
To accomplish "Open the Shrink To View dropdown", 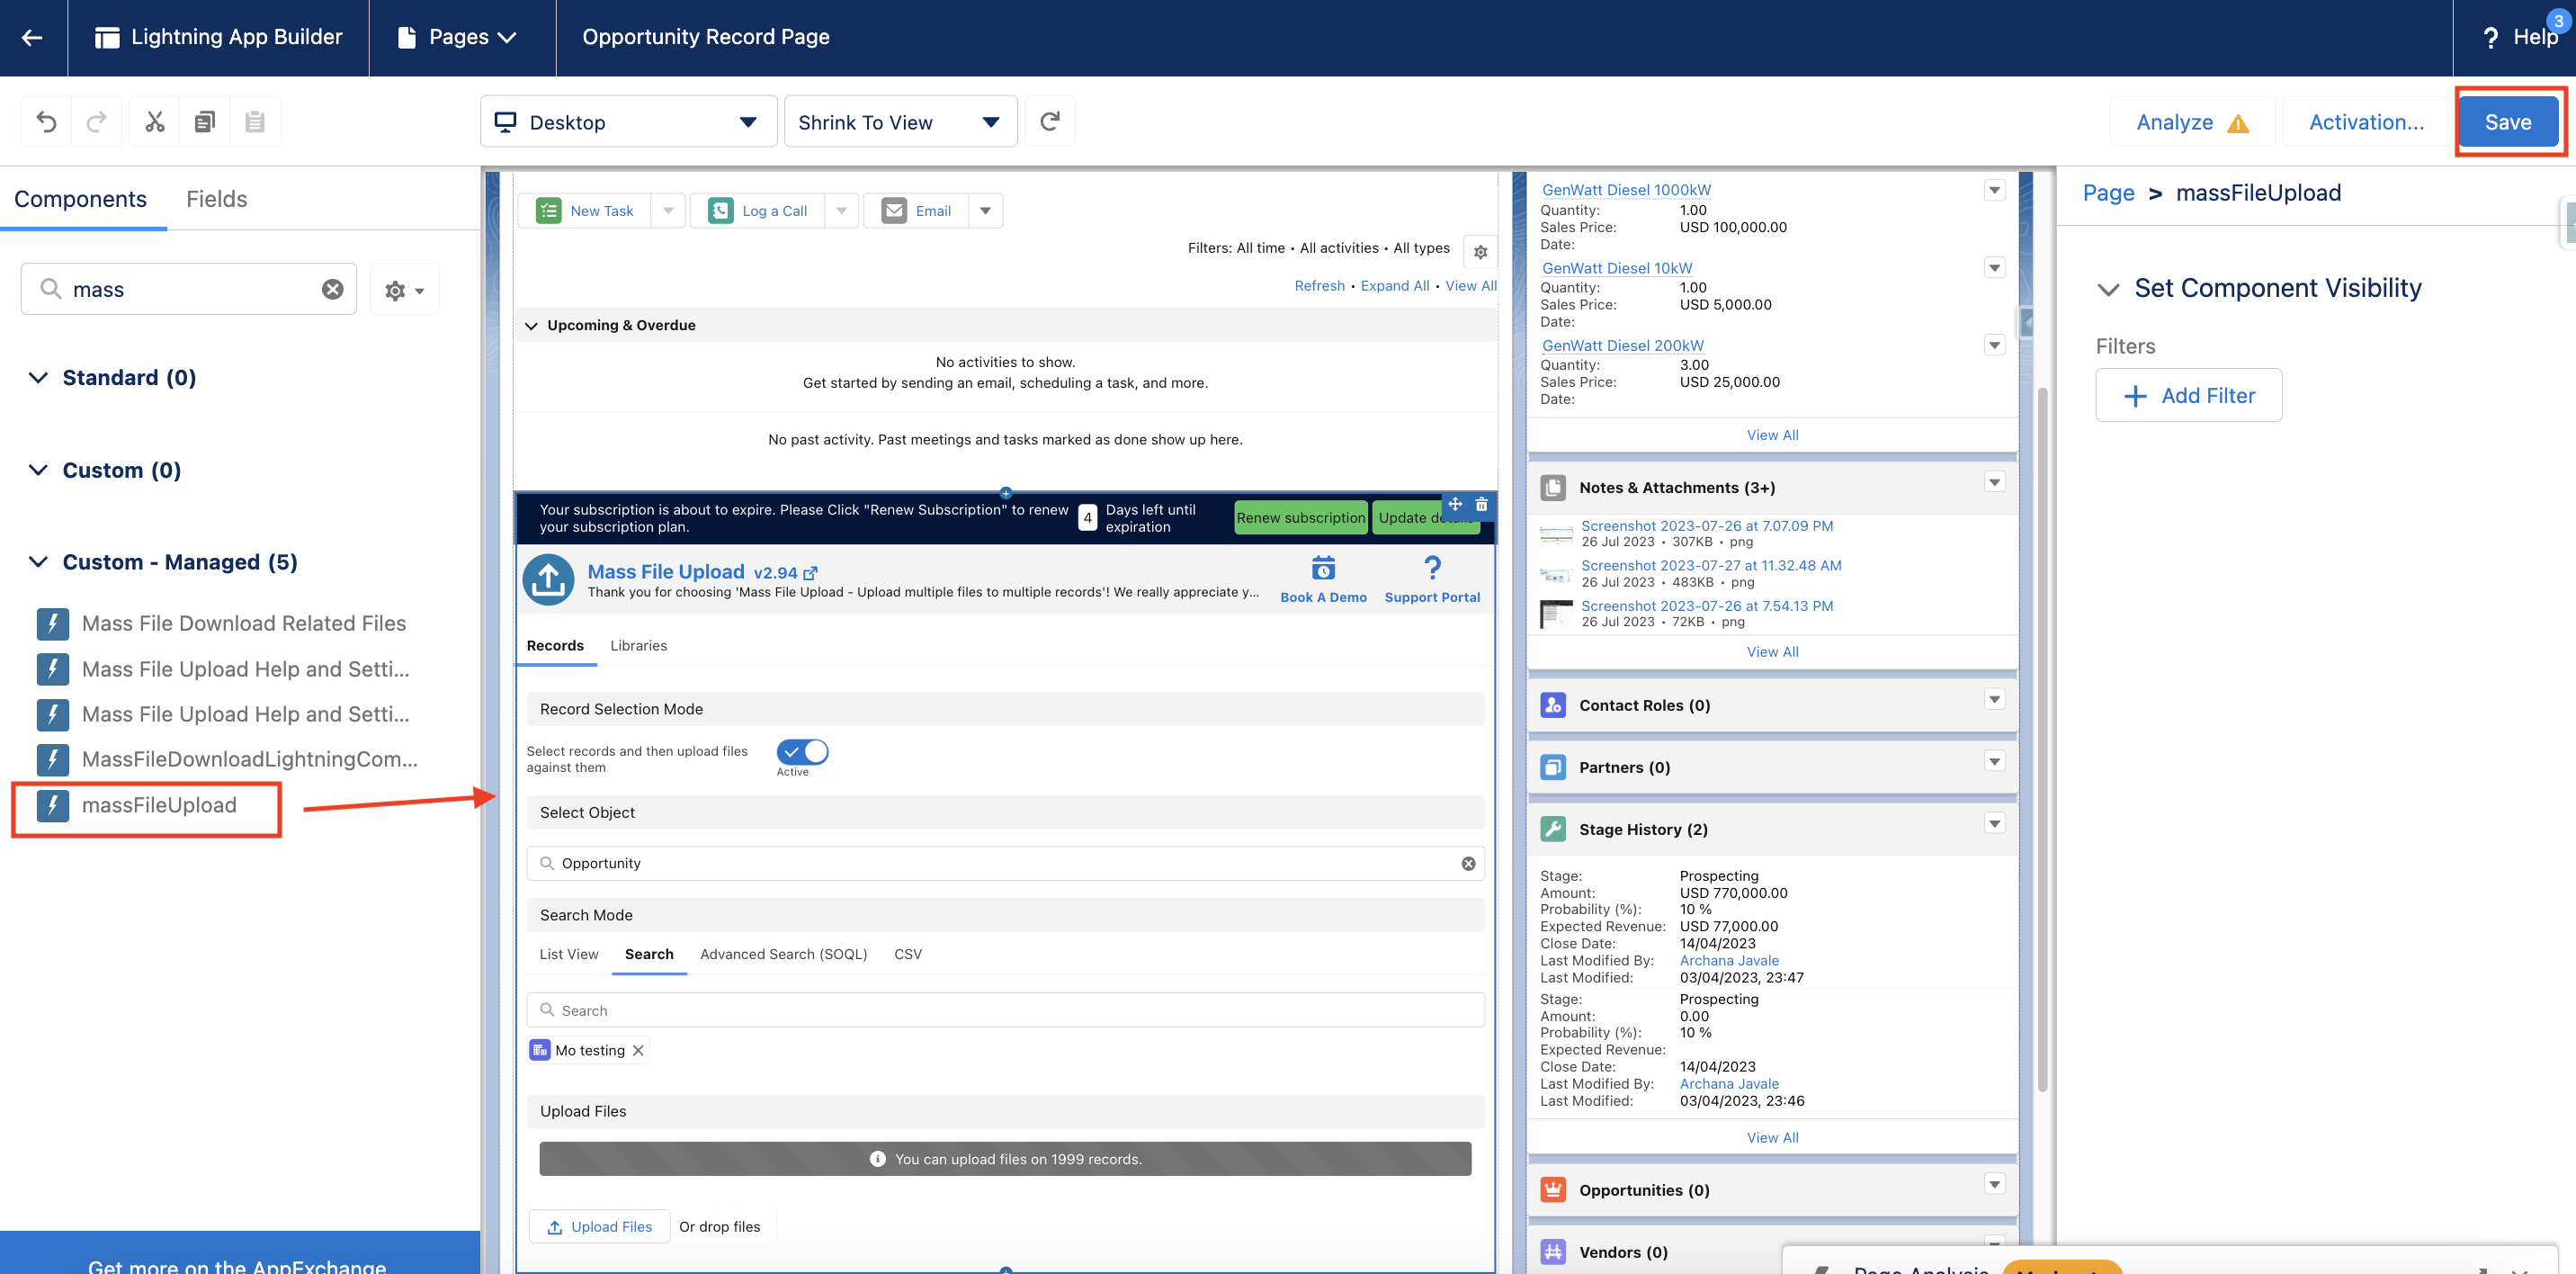I will [900, 122].
